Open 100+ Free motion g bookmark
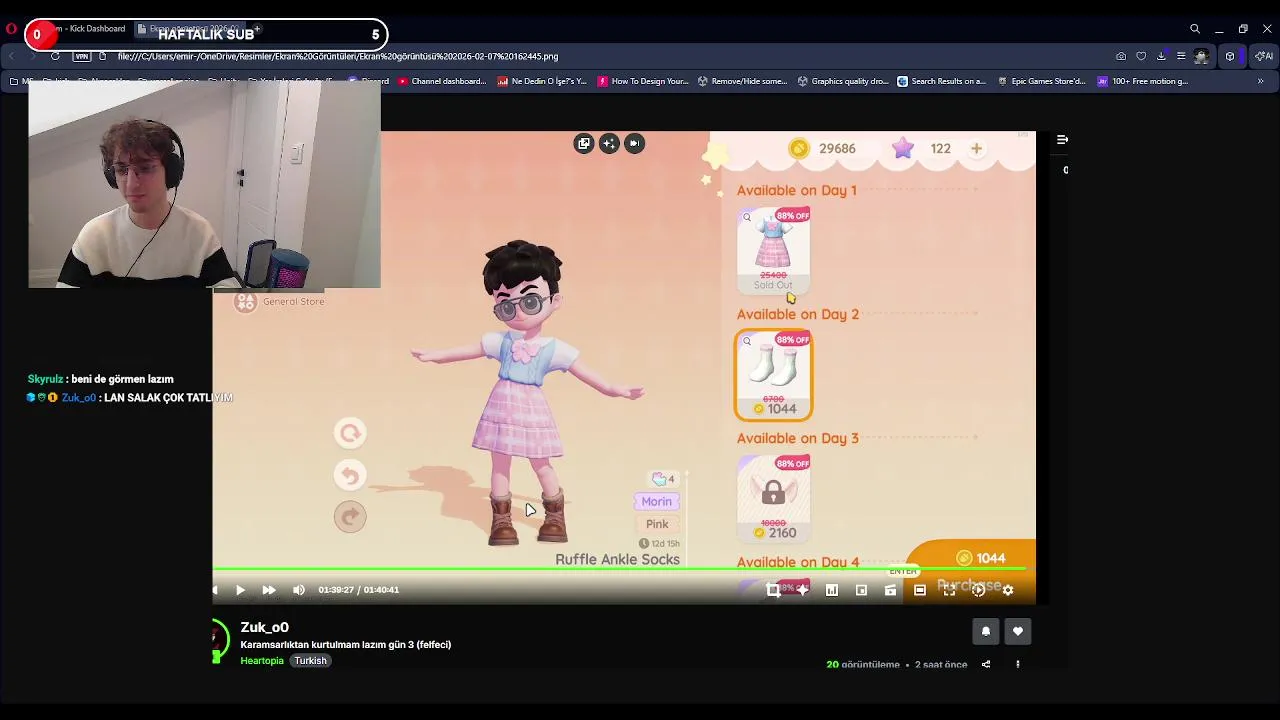 tap(1142, 81)
